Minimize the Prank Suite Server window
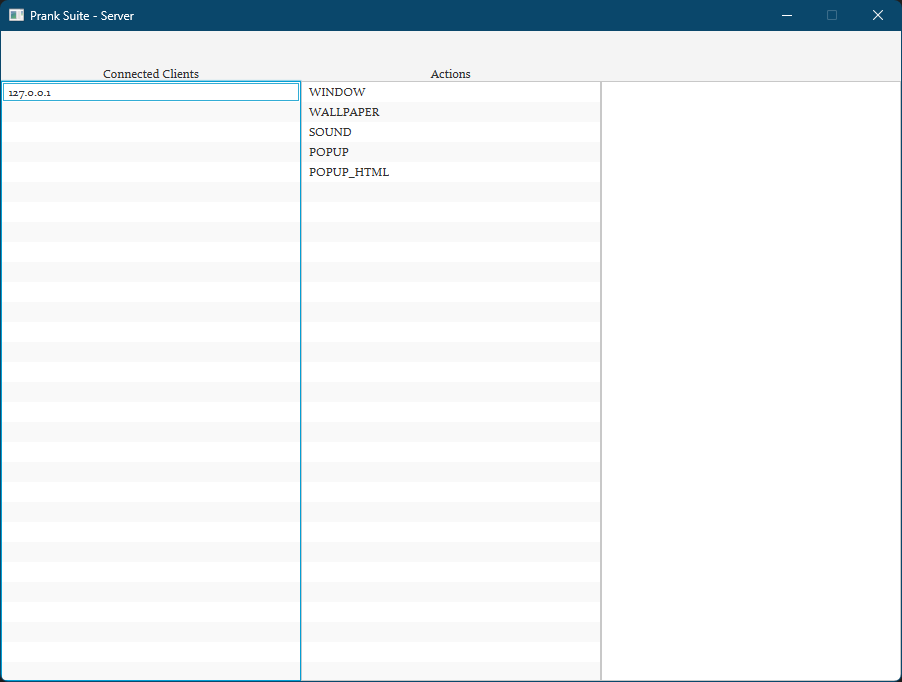Screen dimensions: 902x682 click(x=787, y=16)
